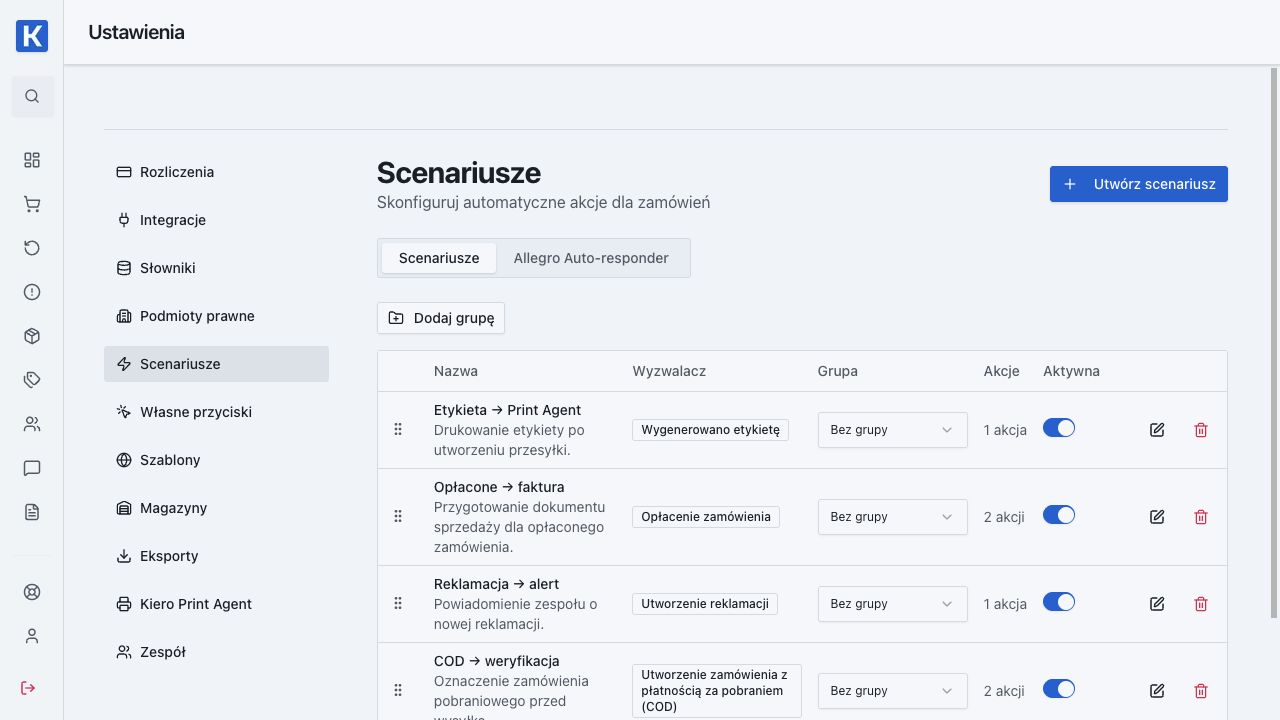The image size is (1280, 720).
Task: Open the help lifebuoy icon
Action: coord(32,592)
